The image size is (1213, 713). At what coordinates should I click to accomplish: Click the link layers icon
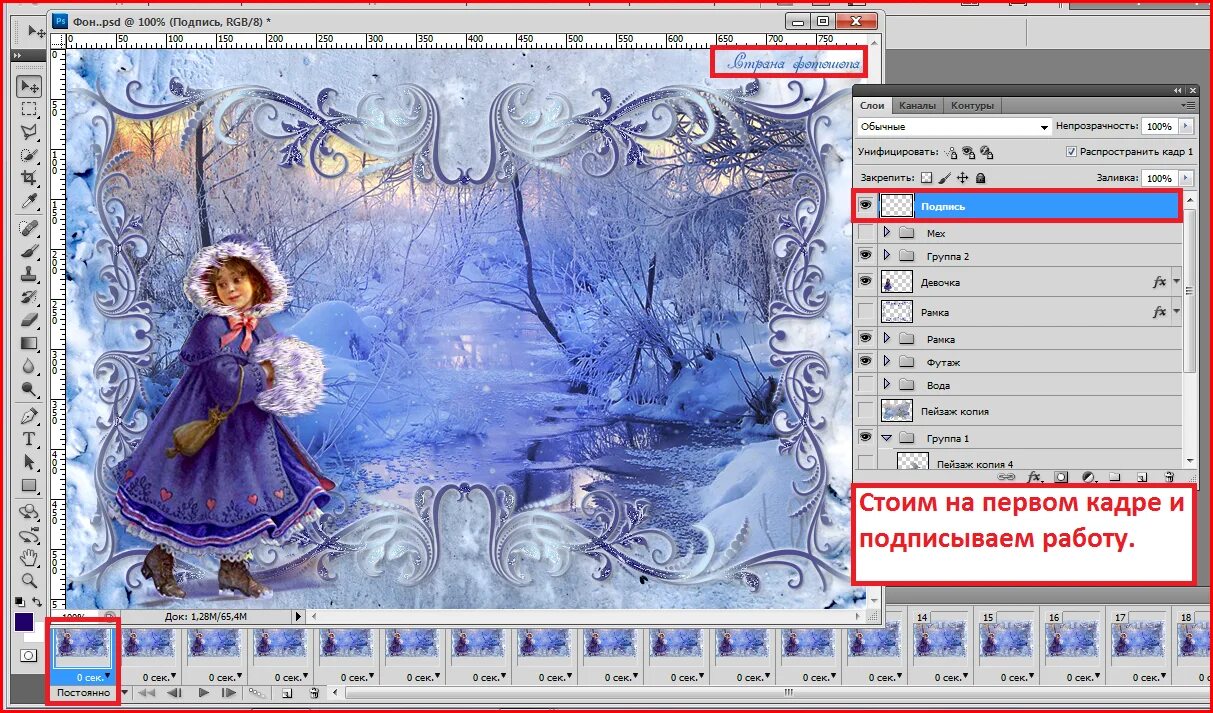point(1008,478)
